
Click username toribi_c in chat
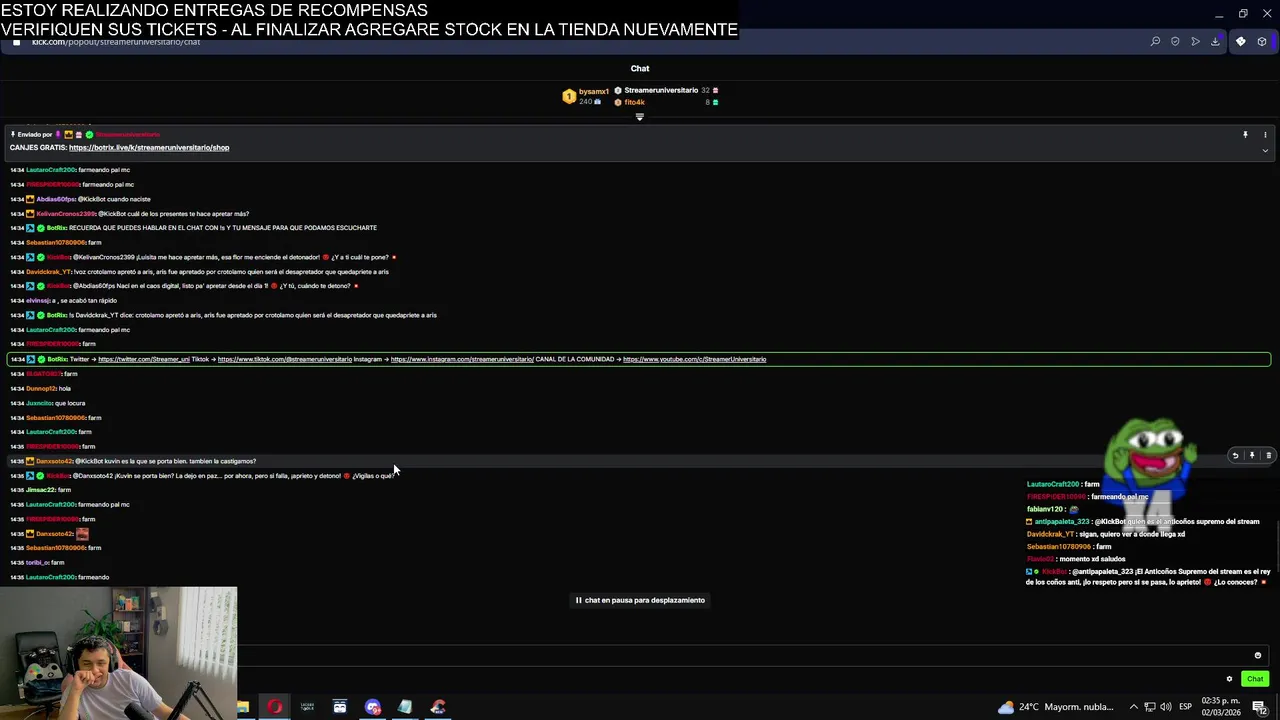point(38,562)
